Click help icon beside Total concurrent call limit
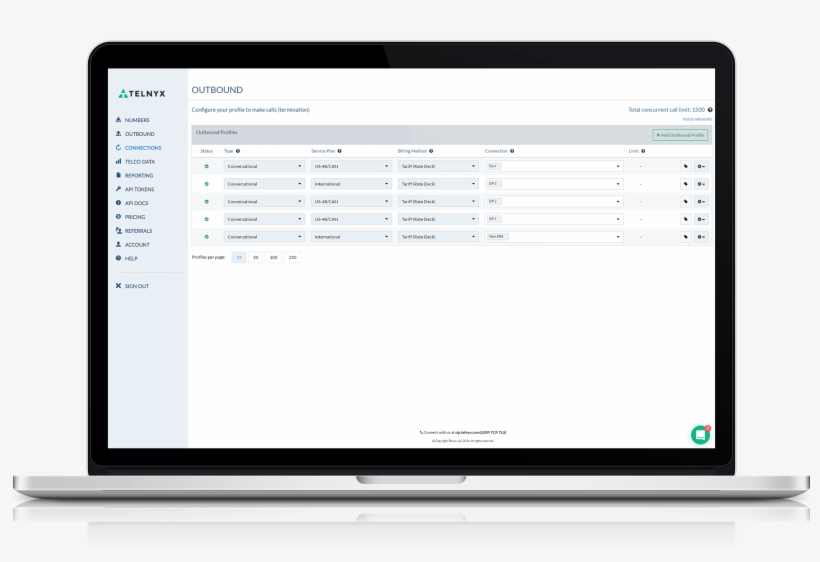The image size is (820, 562). pyautogui.click(x=710, y=110)
